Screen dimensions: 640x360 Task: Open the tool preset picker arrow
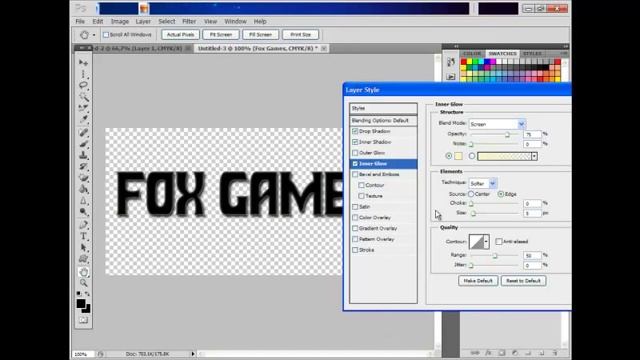tap(94, 35)
